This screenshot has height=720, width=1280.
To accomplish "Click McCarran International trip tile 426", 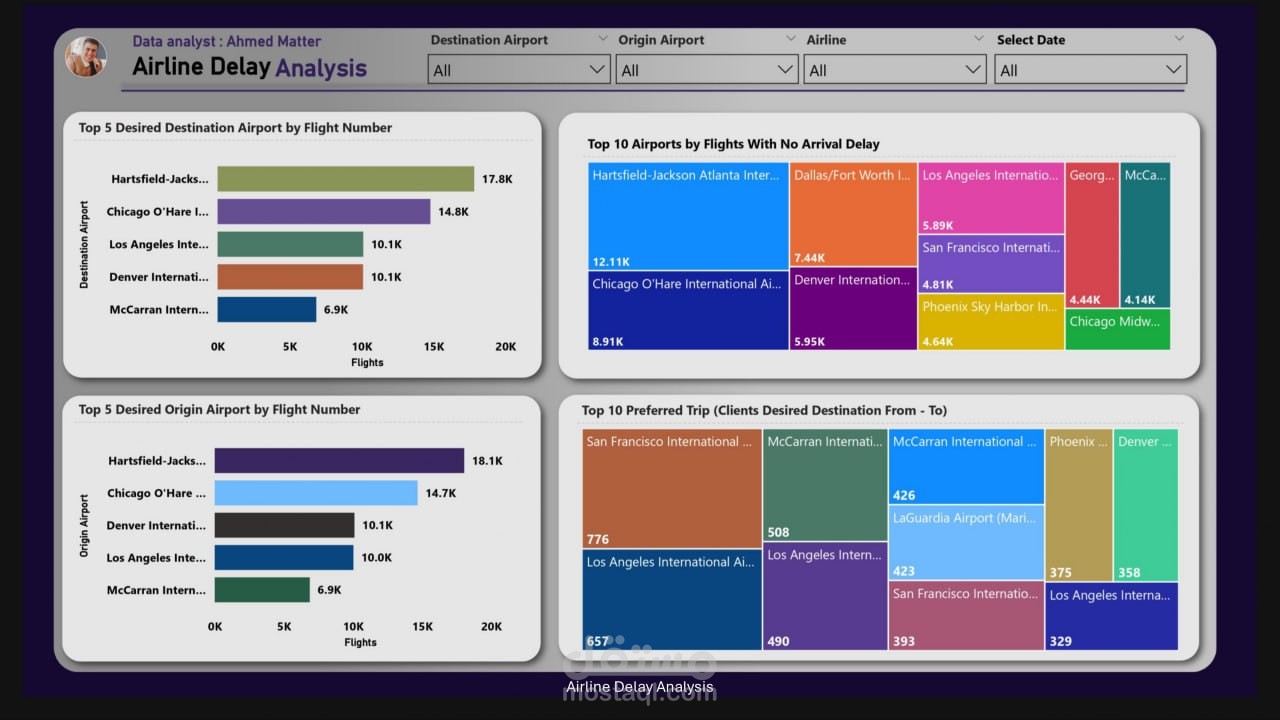I will coord(966,467).
